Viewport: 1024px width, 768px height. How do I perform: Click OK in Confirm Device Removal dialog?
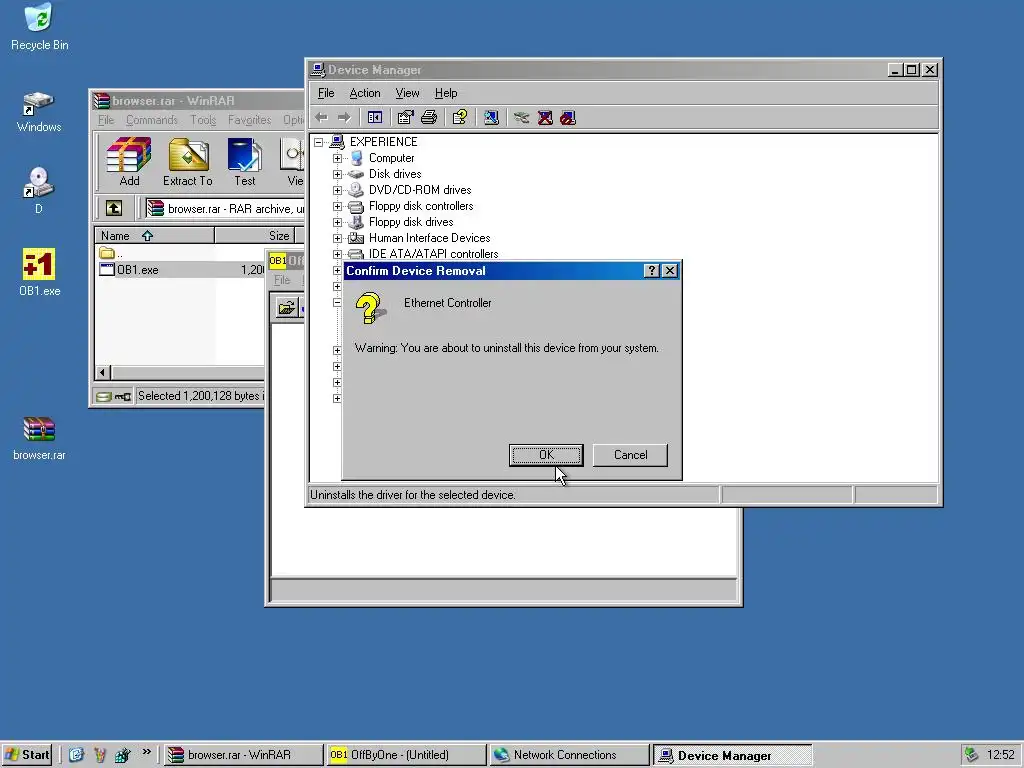coord(546,455)
